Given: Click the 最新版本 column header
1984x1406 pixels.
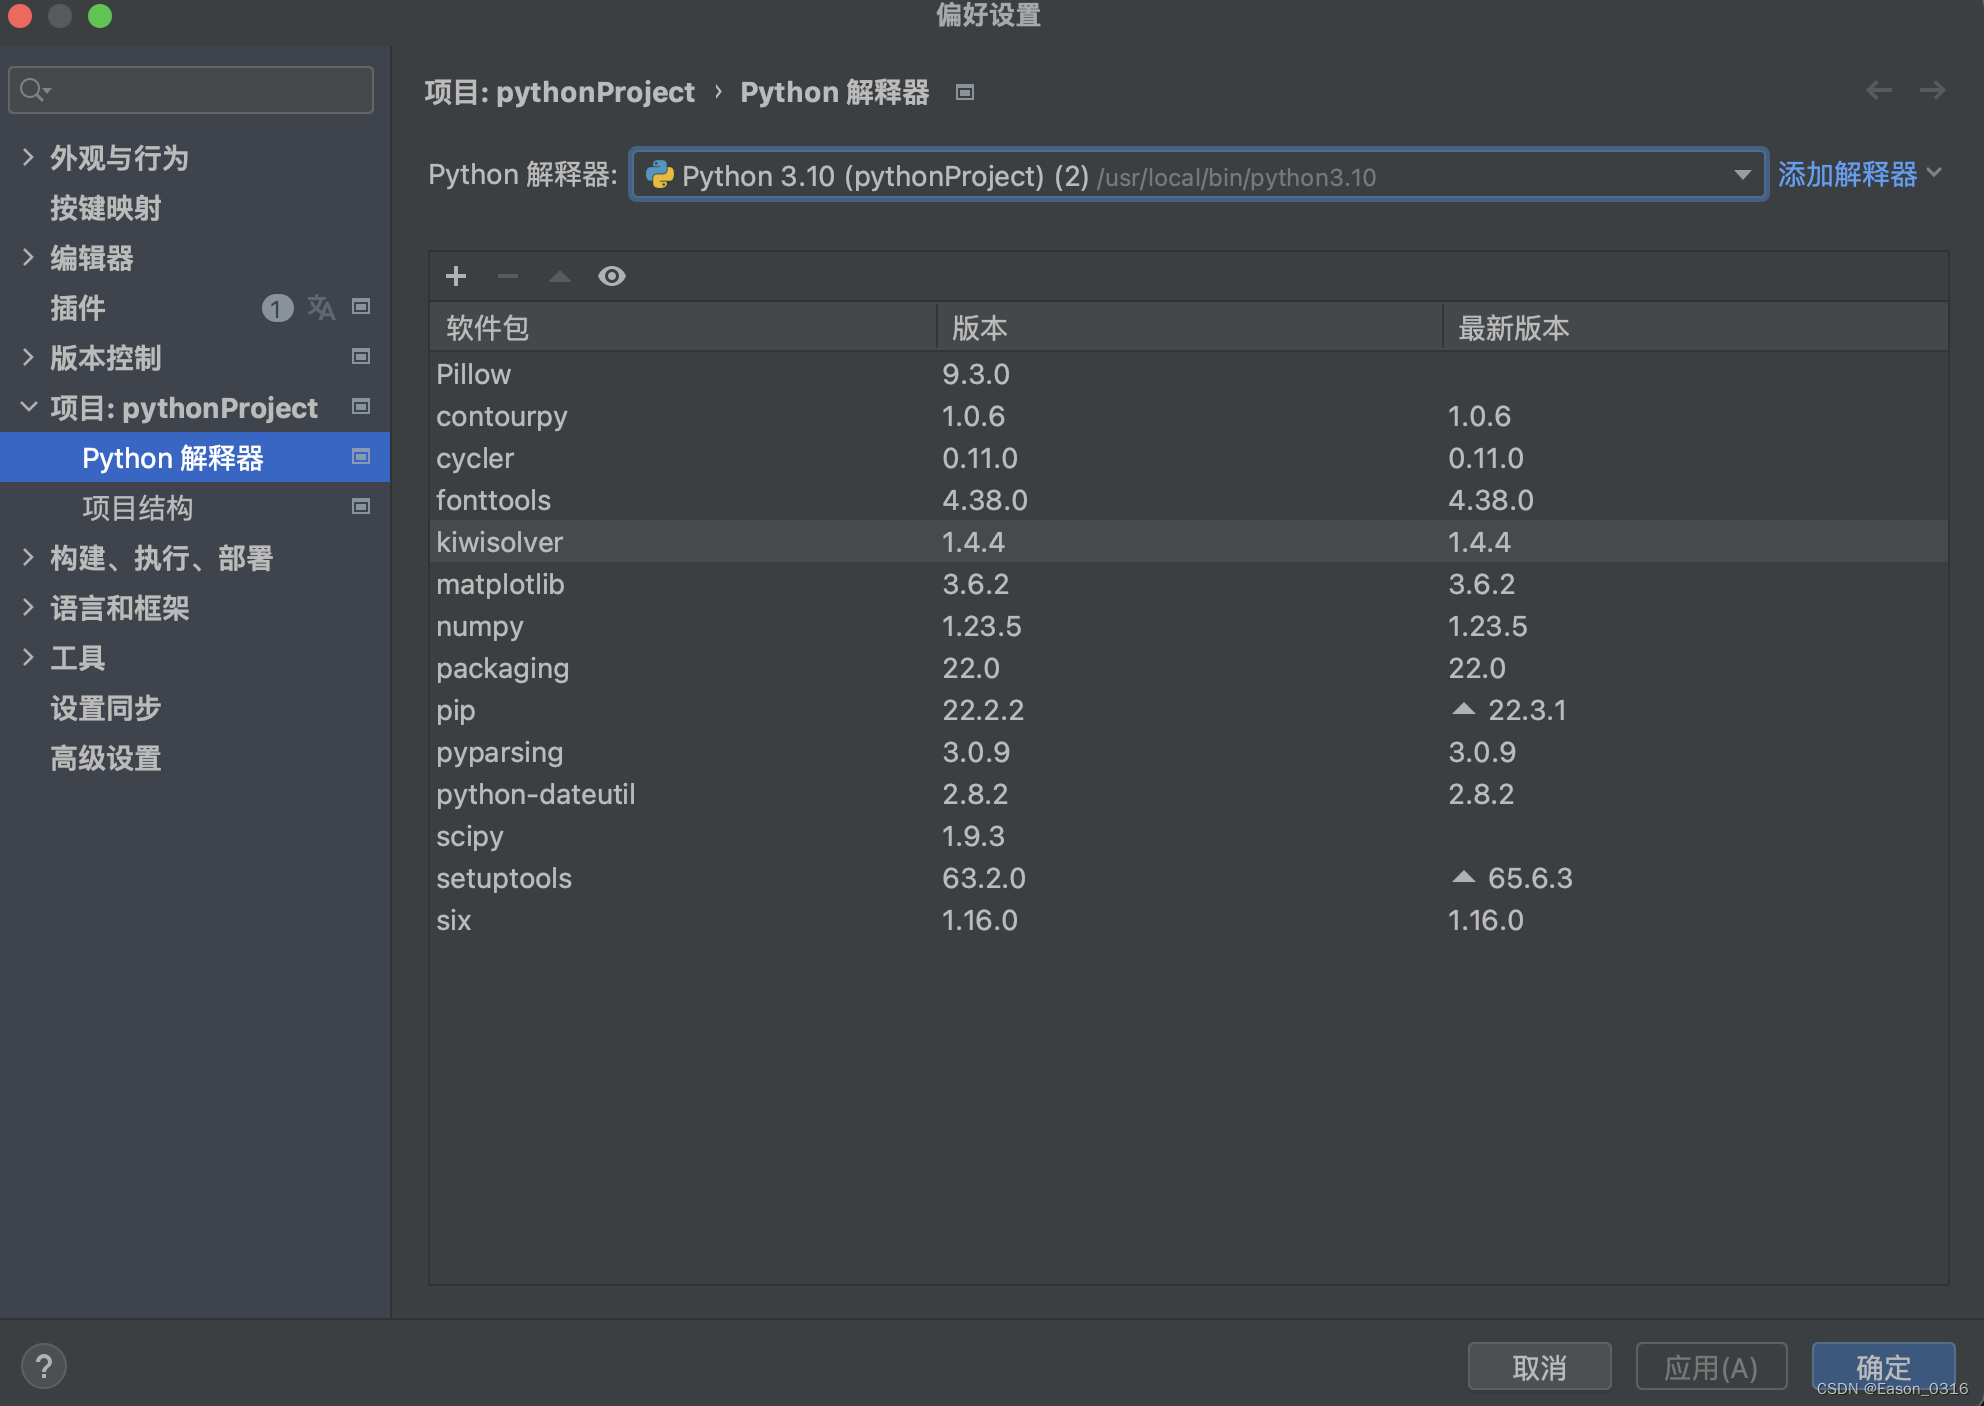Looking at the screenshot, I should tap(1695, 327).
